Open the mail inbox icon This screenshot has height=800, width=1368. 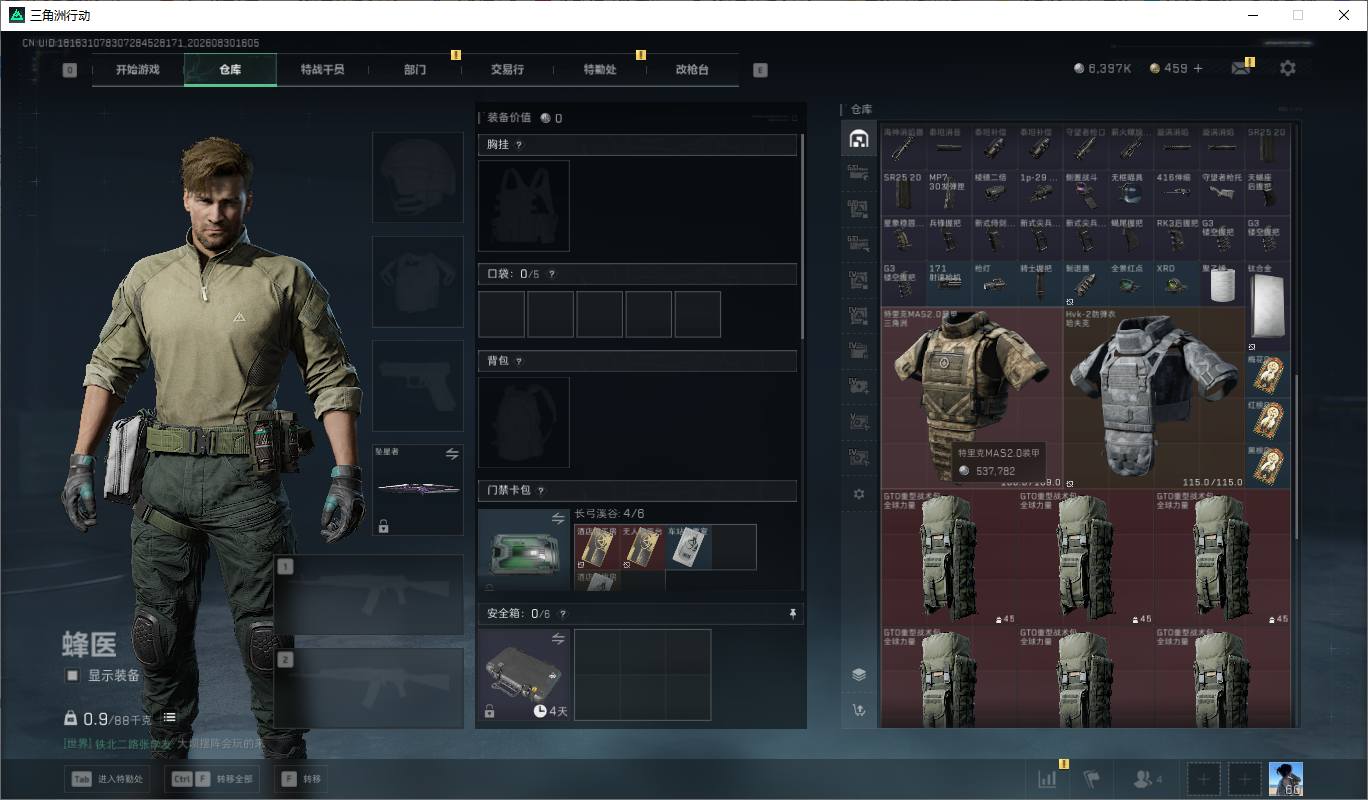pyautogui.click(x=1241, y=68)
